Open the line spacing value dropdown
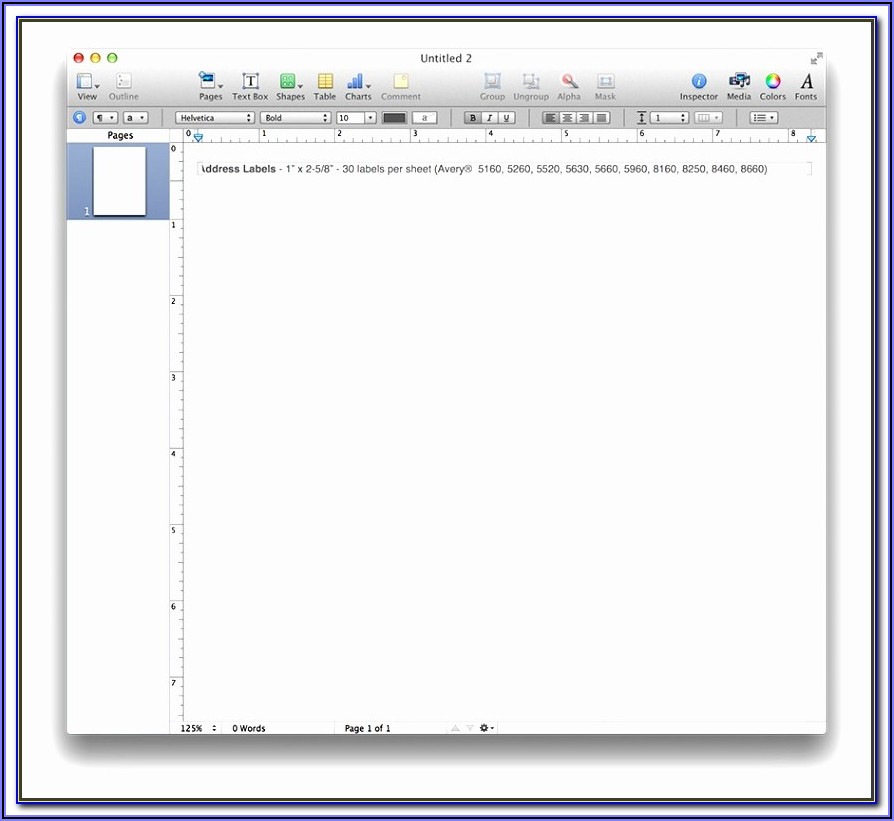The image size is (894, 821). pyautogui.click(x=669, y=118)
